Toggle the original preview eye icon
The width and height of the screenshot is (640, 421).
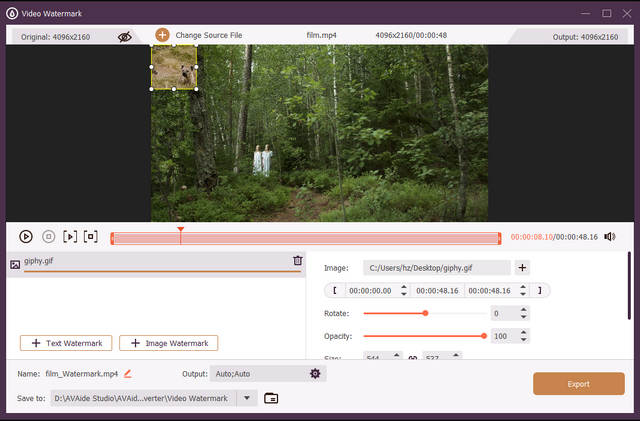125,36
